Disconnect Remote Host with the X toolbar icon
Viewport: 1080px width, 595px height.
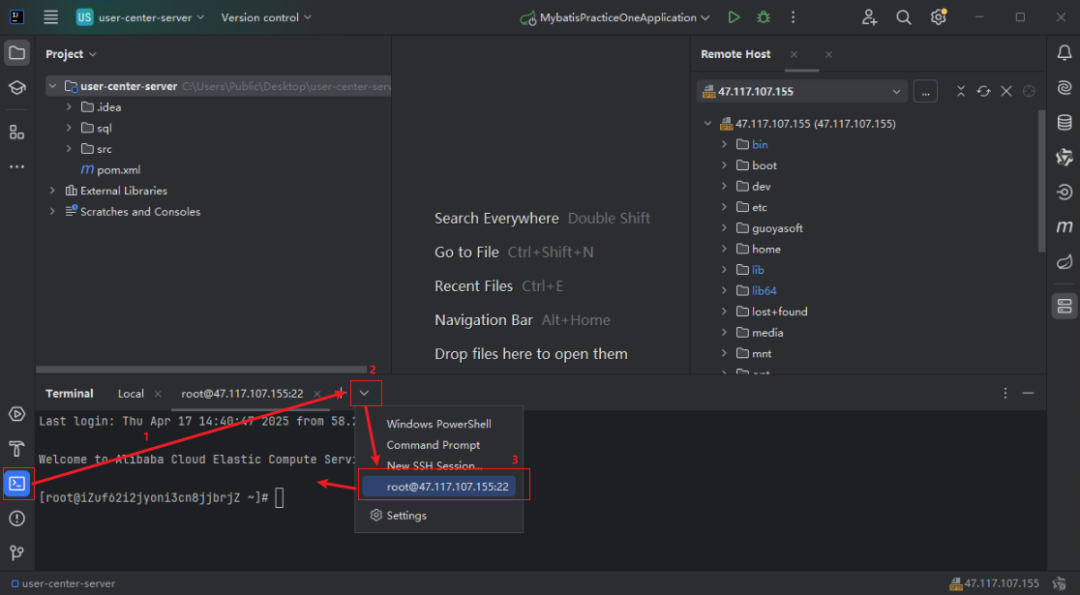1006,91
